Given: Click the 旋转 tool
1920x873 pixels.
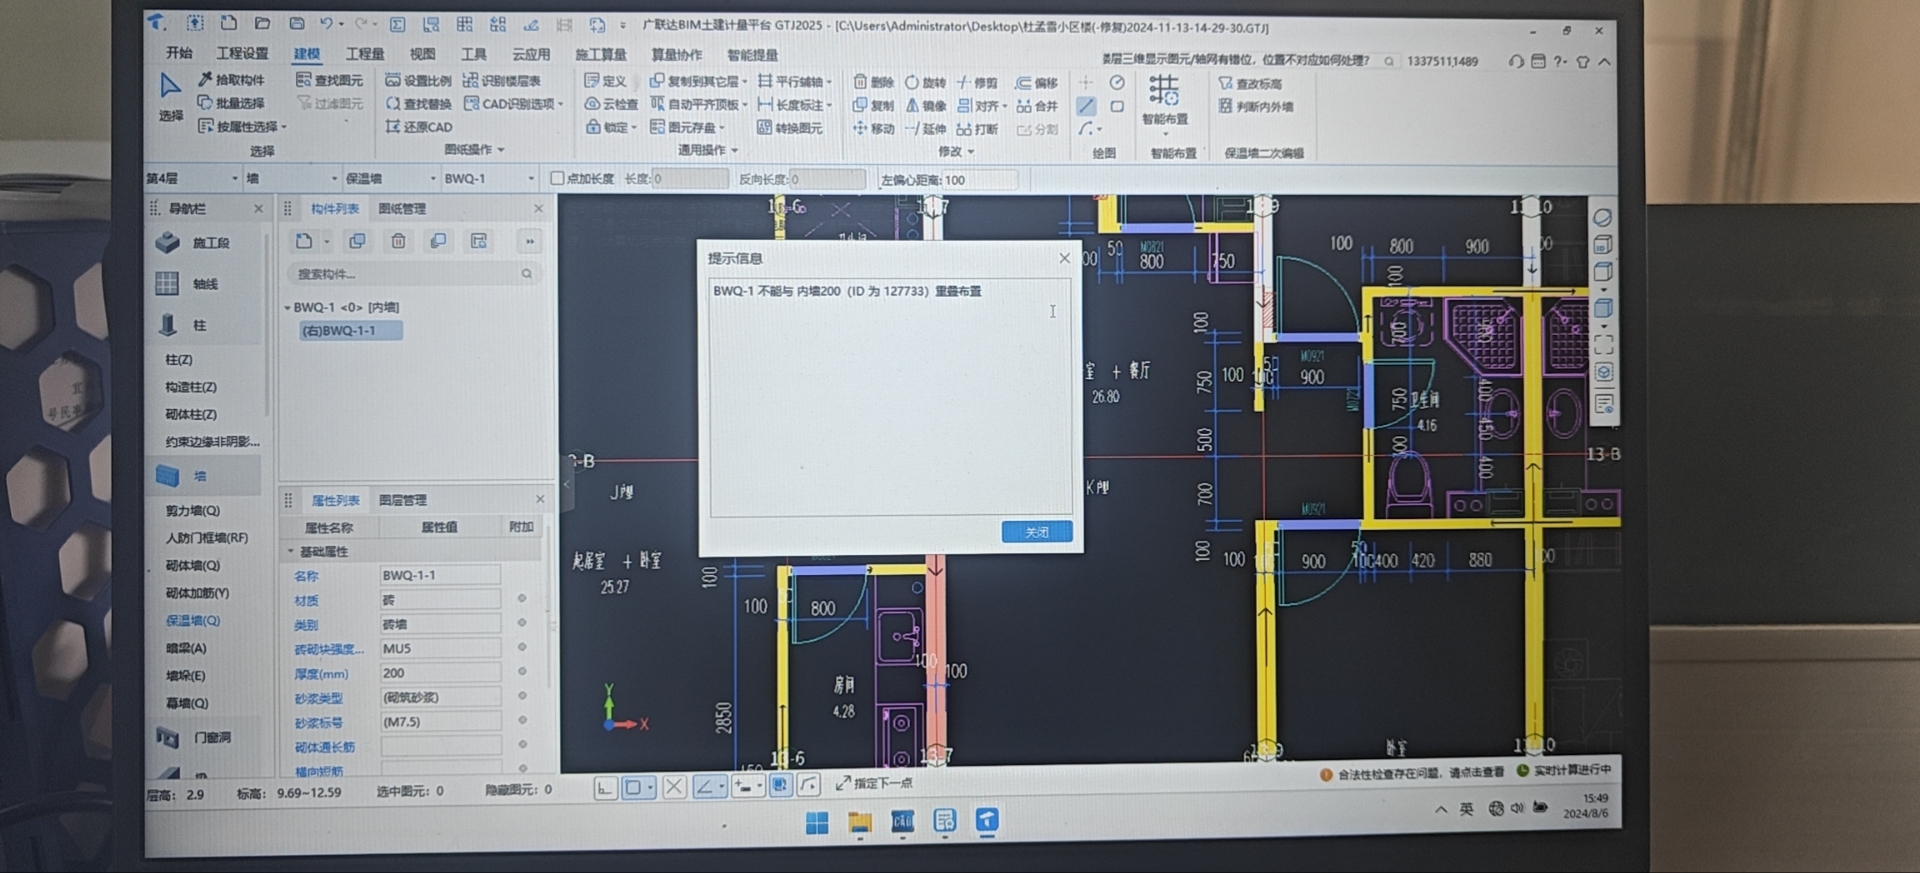Looking at the screenshot, I should 925,82.
